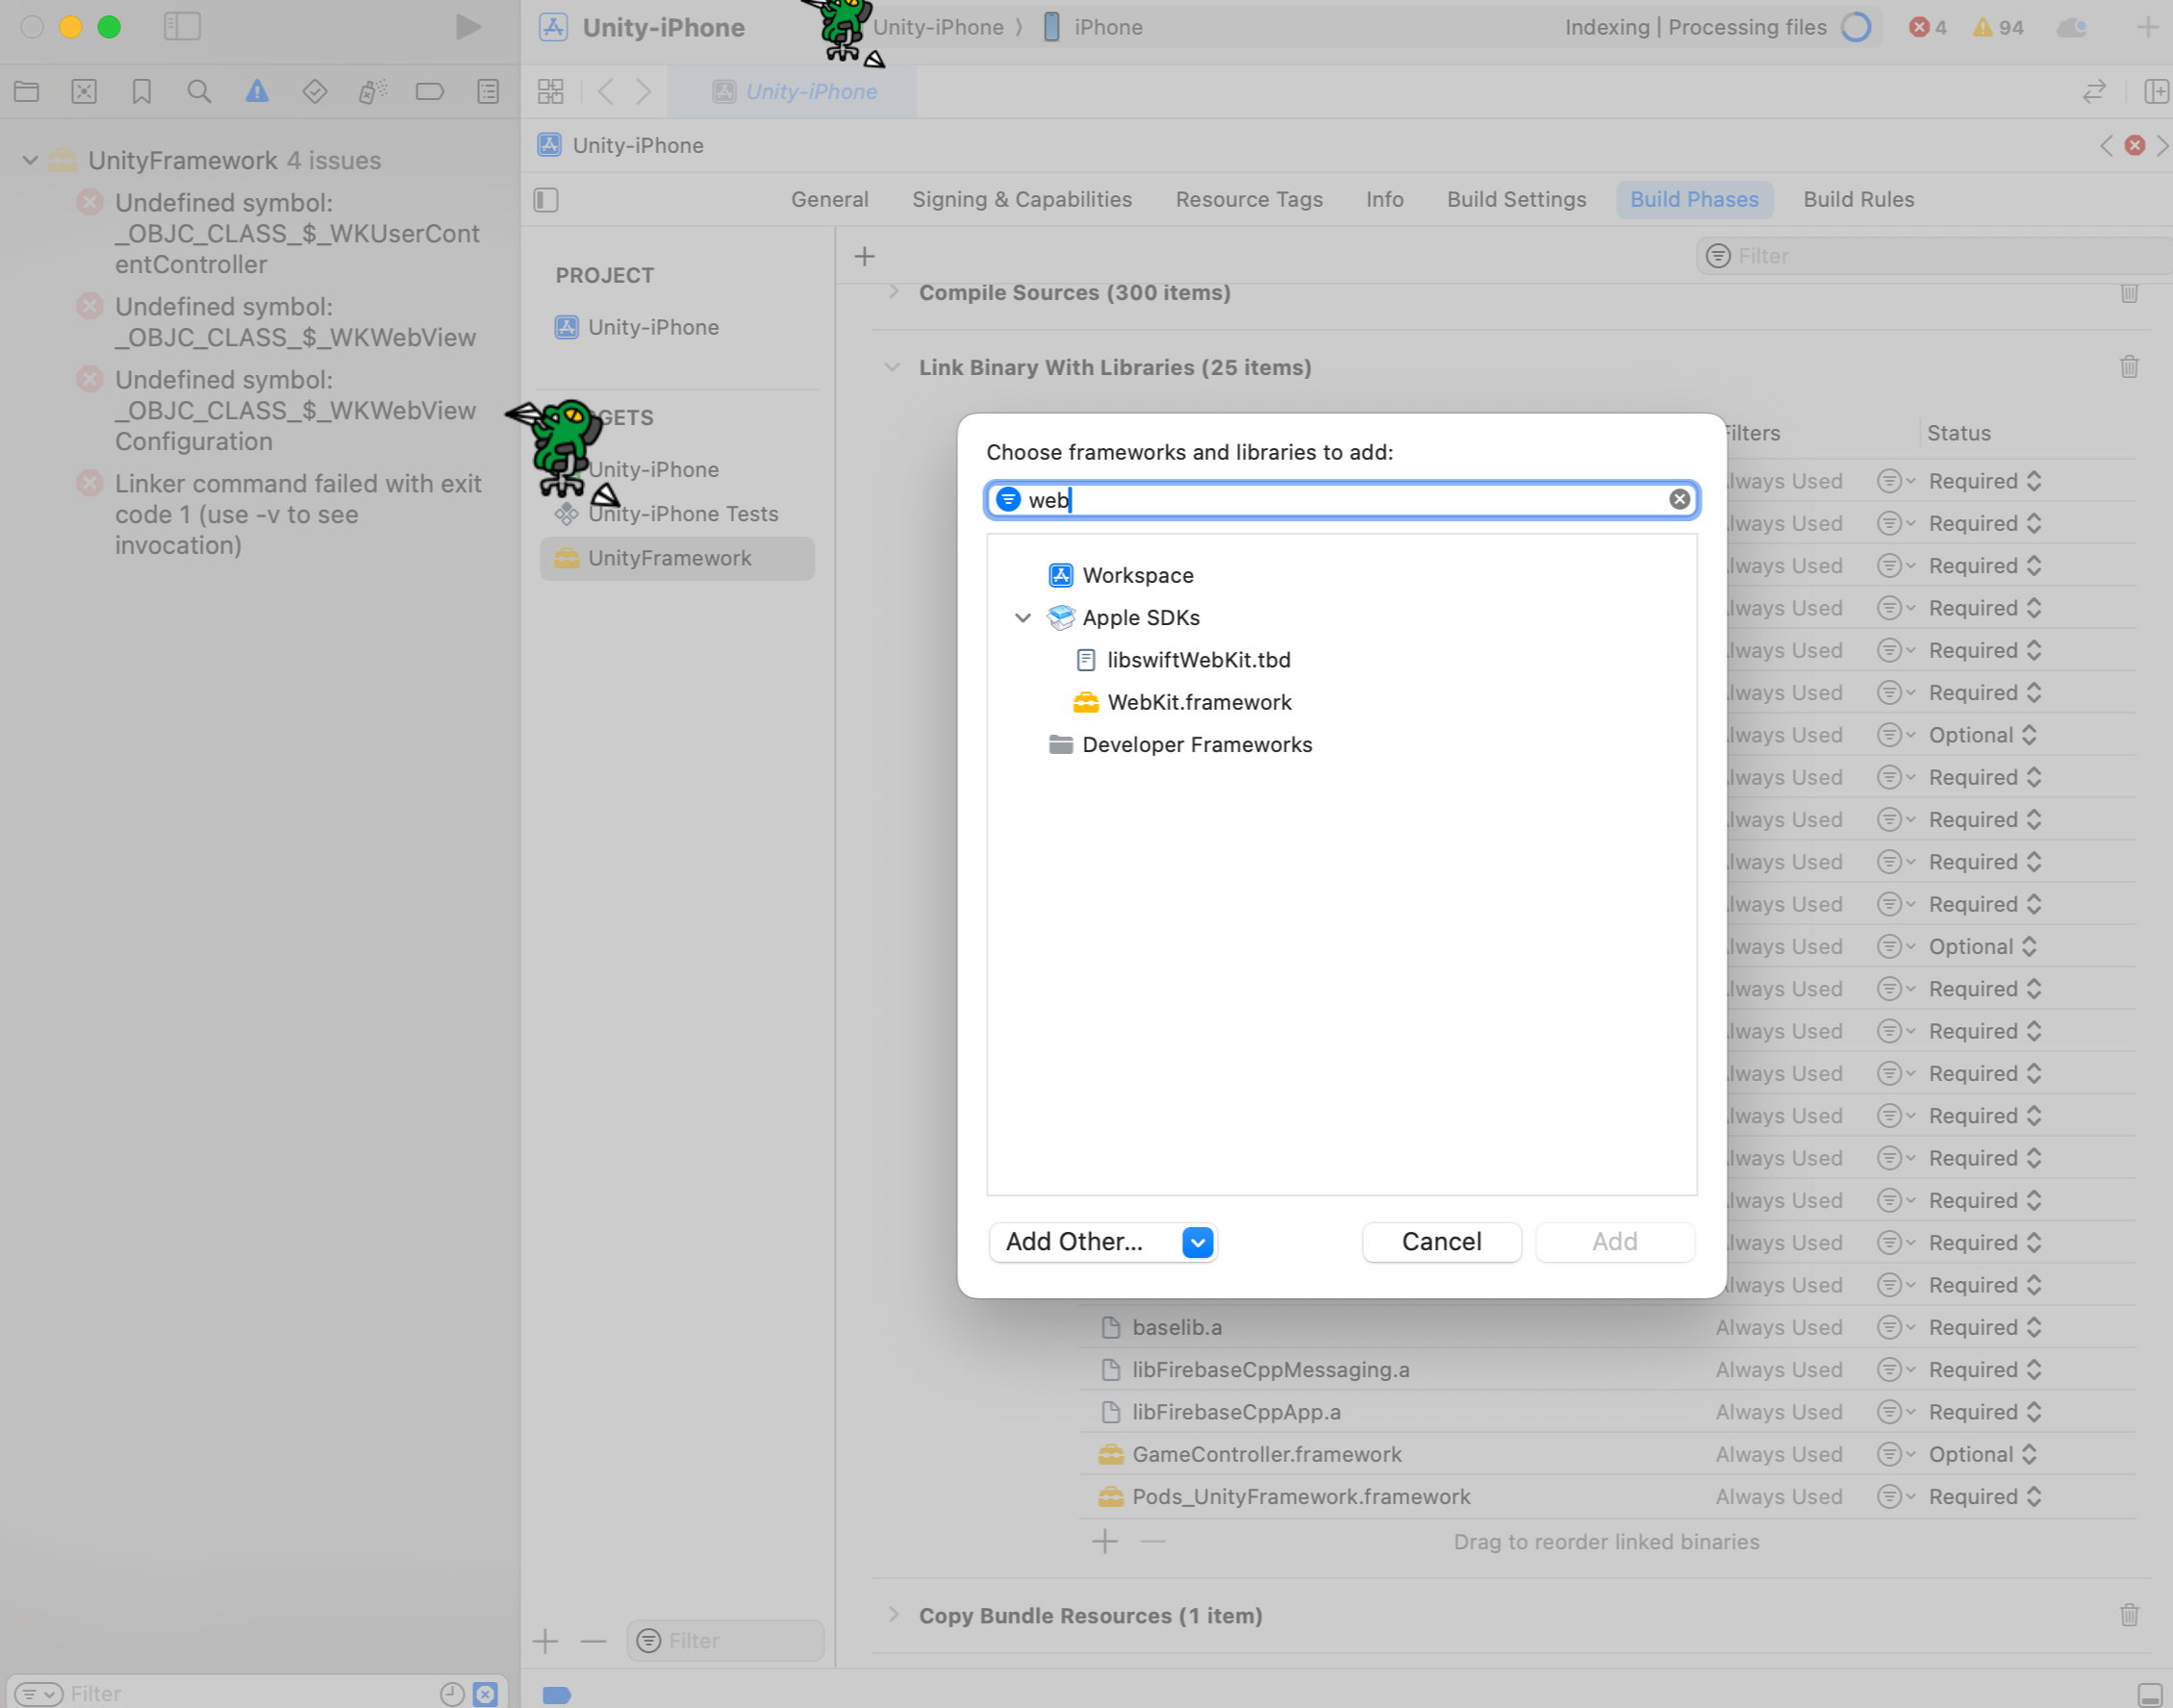The image size is (2173, 1708).
Task: Open the Signing & Capabilities tab
Action: [1021, 200]
